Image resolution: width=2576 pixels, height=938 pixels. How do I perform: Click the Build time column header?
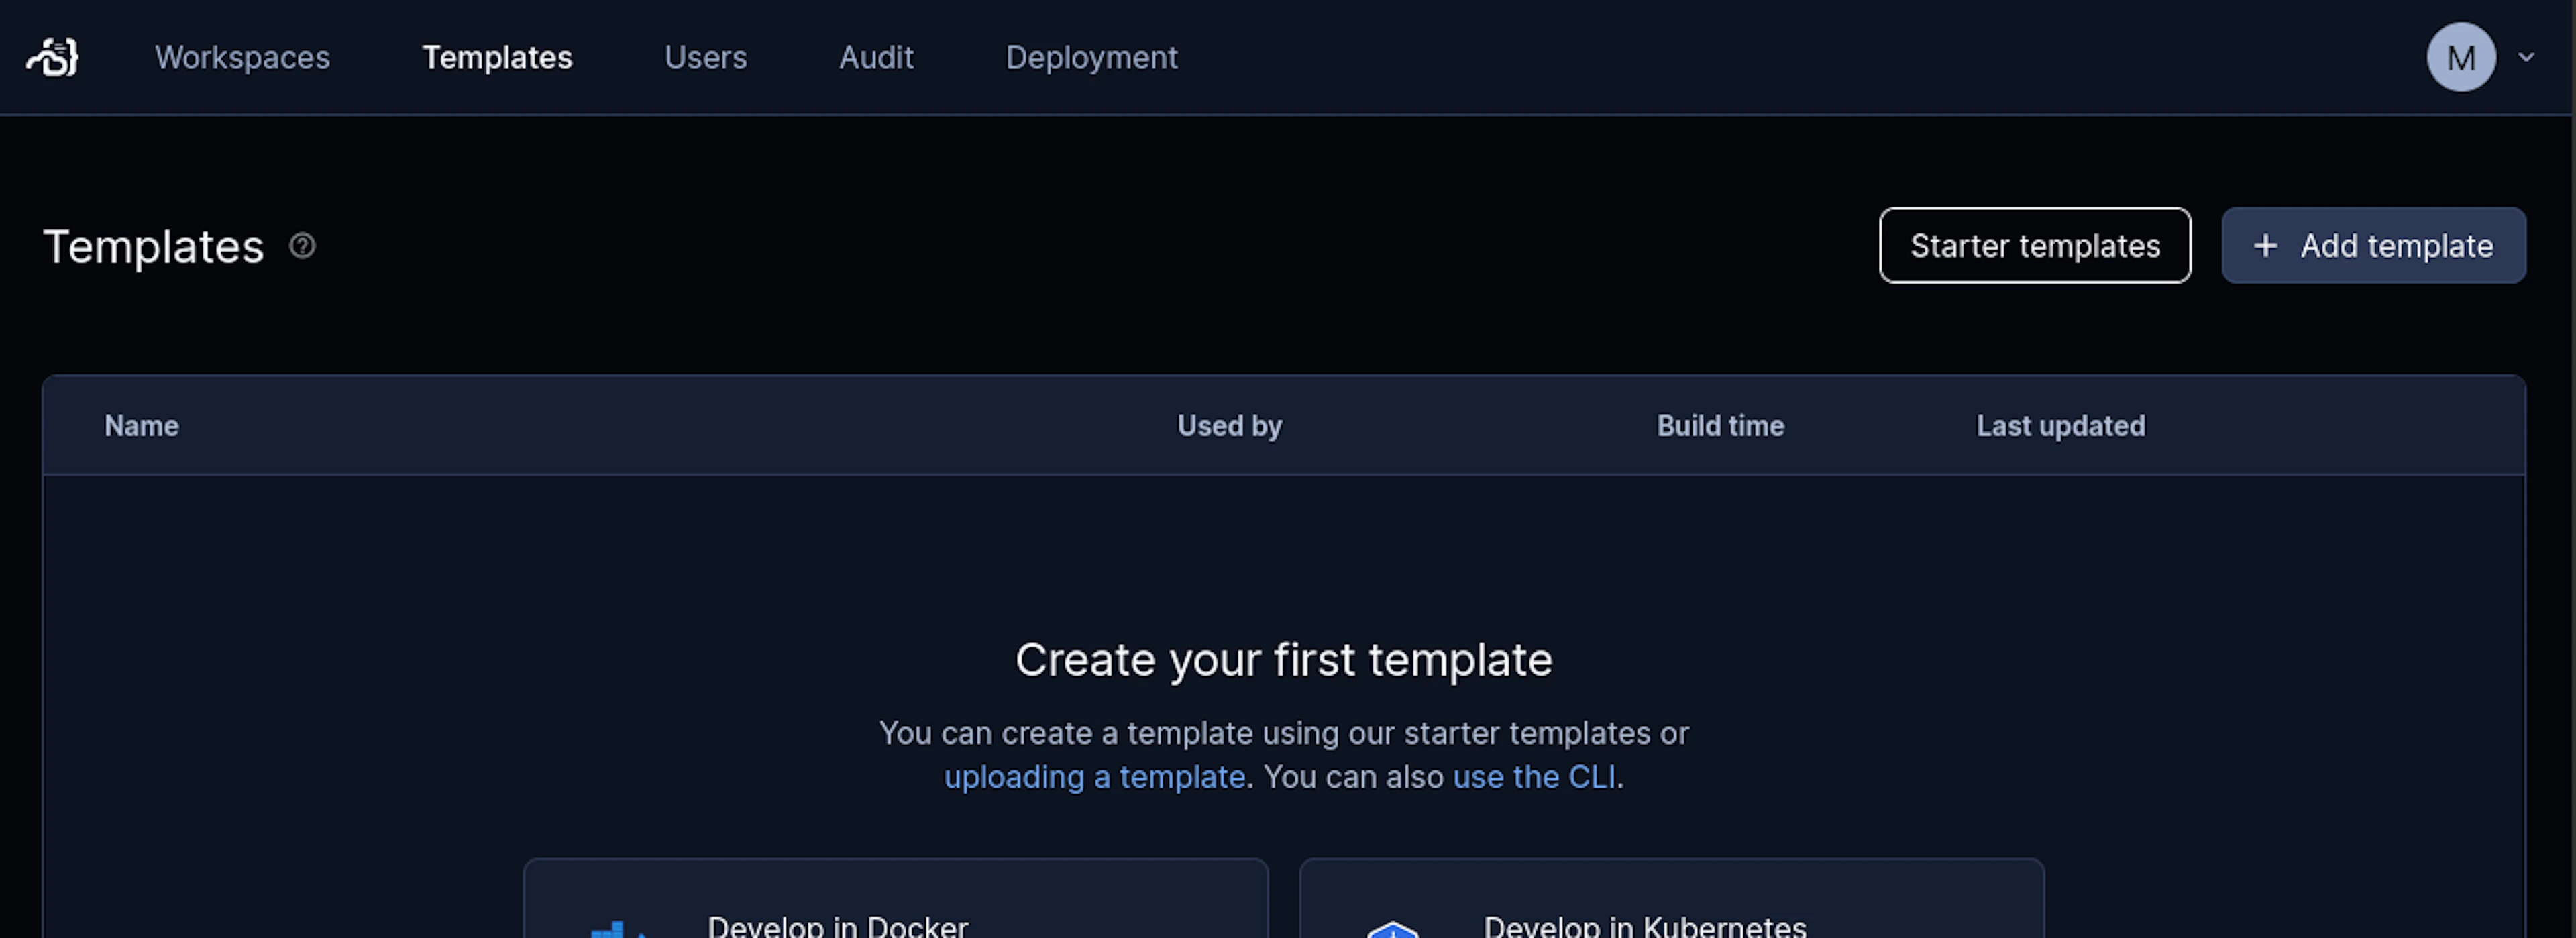pyautogui.click(x=1720, y=426)
